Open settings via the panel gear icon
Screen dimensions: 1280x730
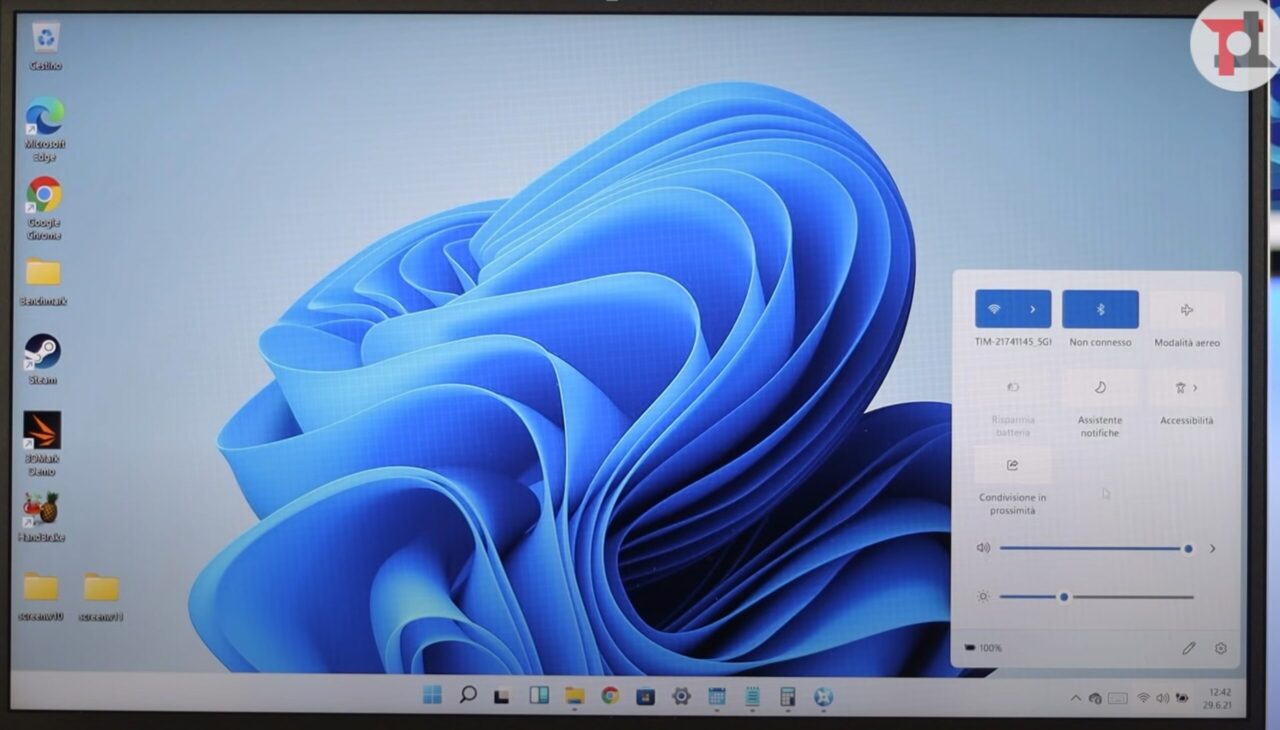click(1221, 648)
